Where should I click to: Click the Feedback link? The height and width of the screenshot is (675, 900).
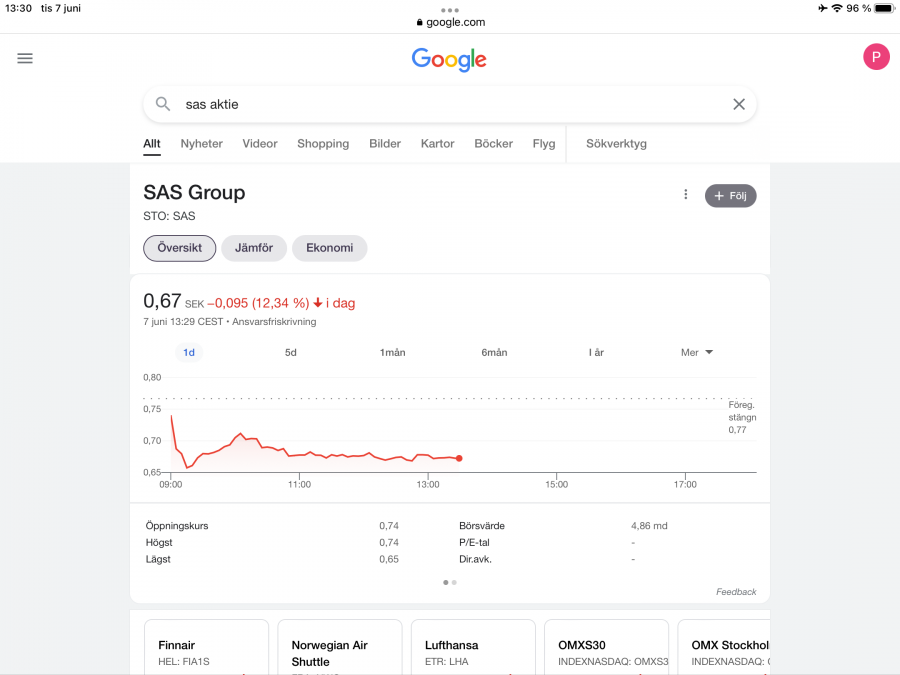pos(736,592)
